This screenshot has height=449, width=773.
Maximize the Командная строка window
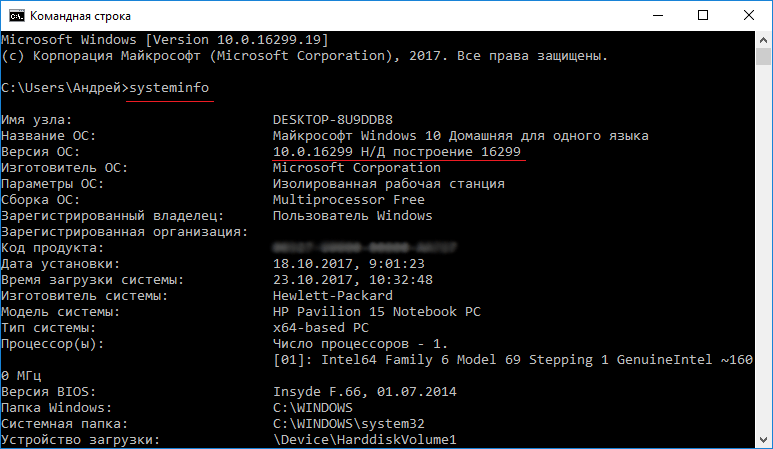[703, 16]
